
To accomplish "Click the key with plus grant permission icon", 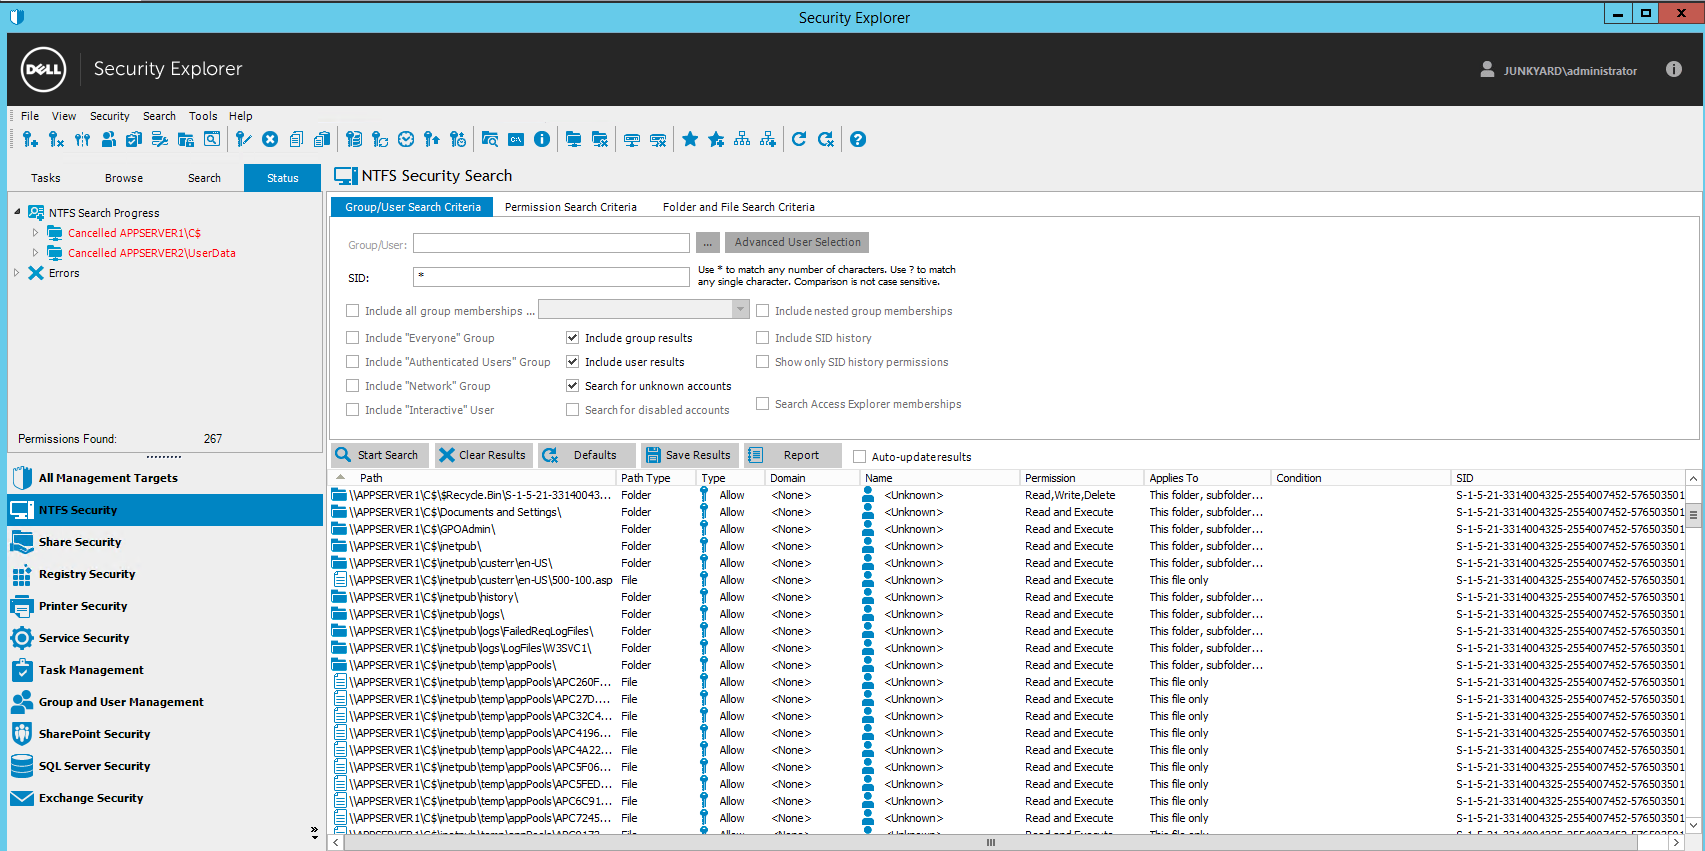I will click(x=30, y=140).
